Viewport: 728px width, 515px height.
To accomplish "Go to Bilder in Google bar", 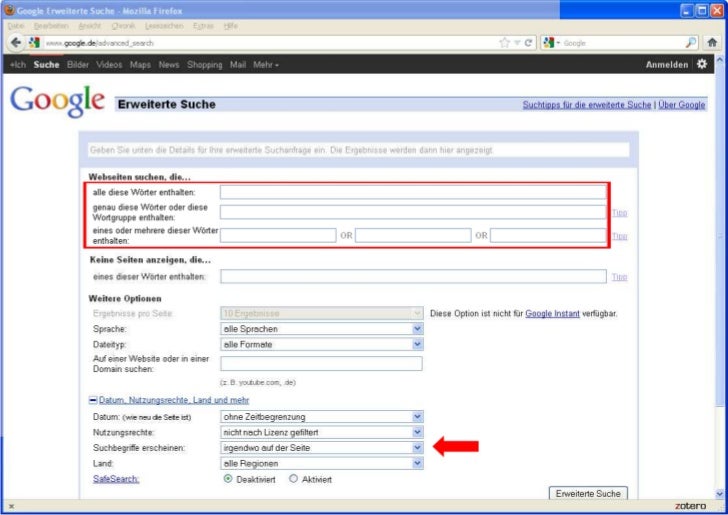I will [x=78, y=65].
